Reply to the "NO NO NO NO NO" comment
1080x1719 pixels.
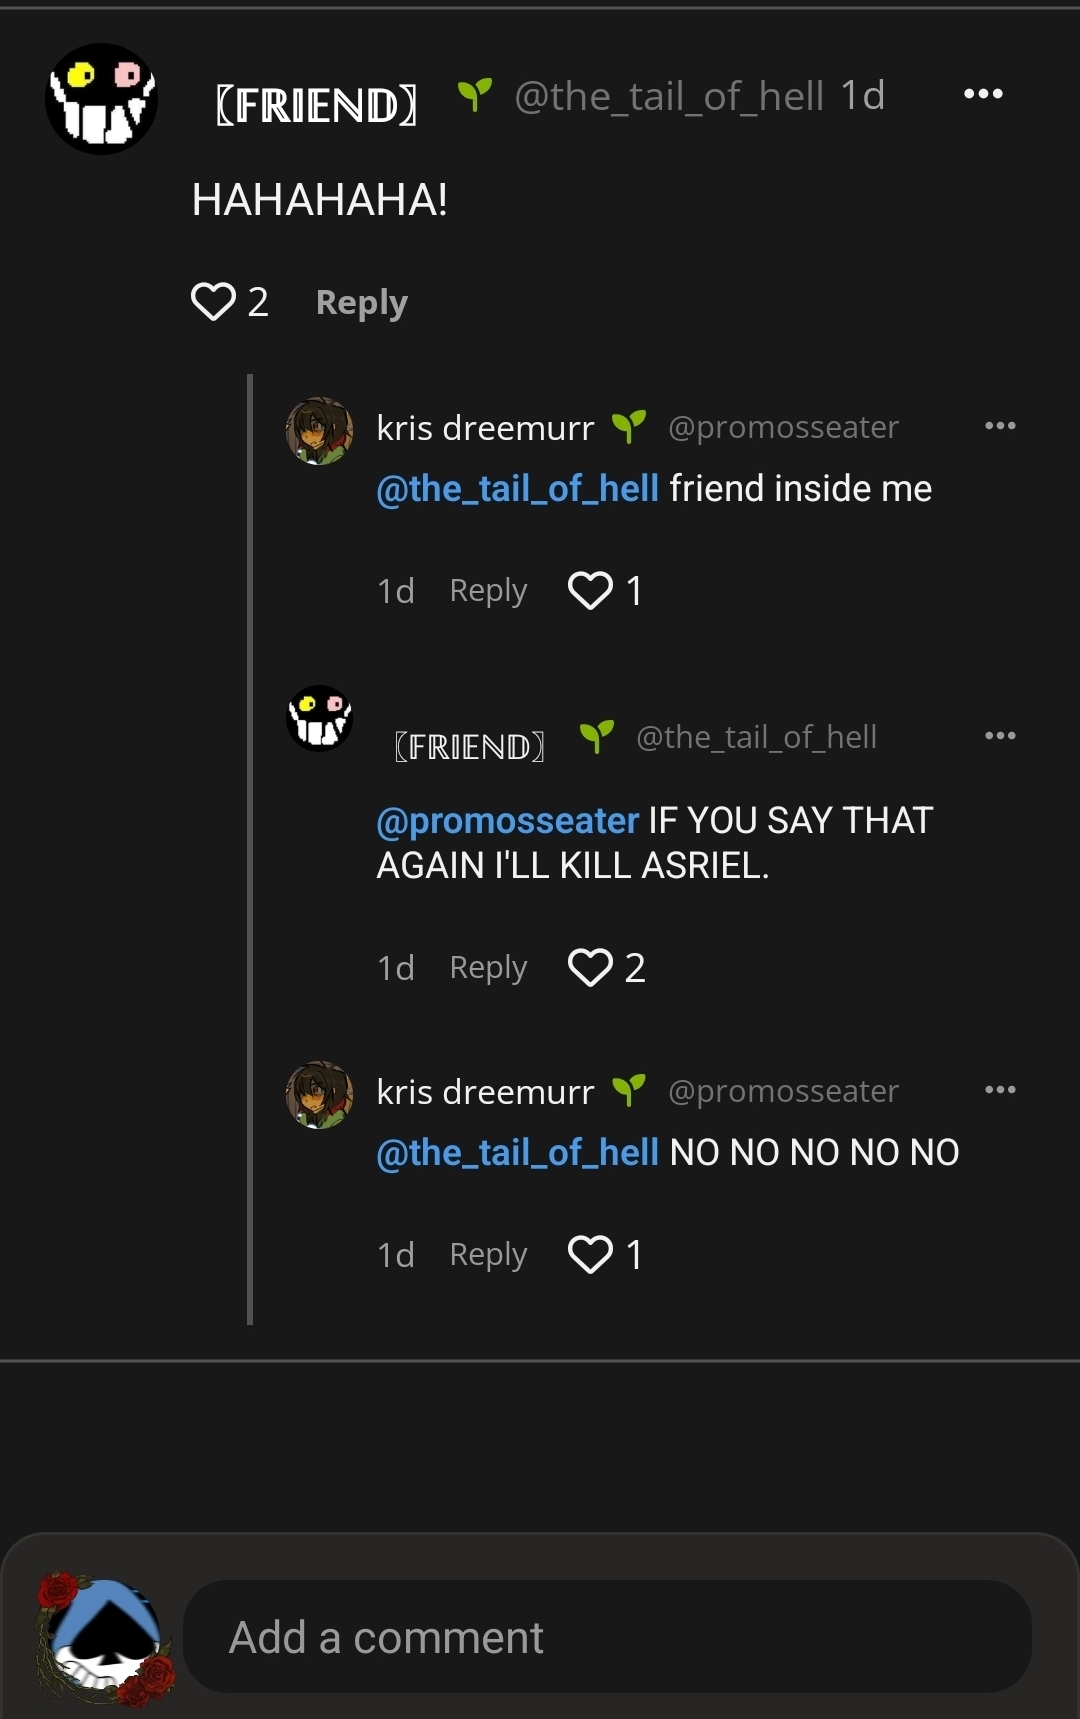click(x=488, y=1254)
